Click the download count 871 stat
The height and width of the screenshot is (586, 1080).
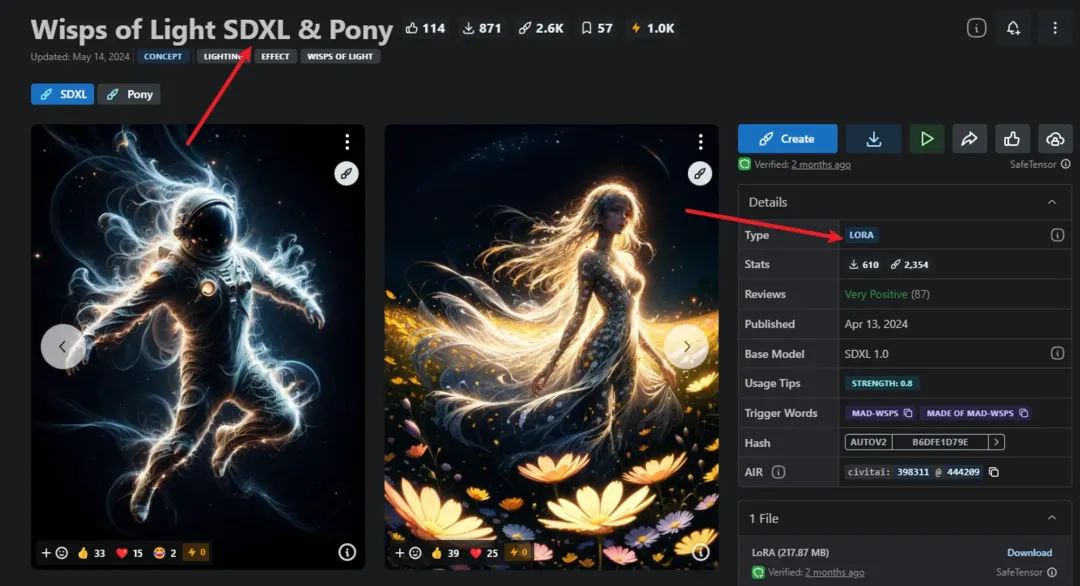point(481,28)
